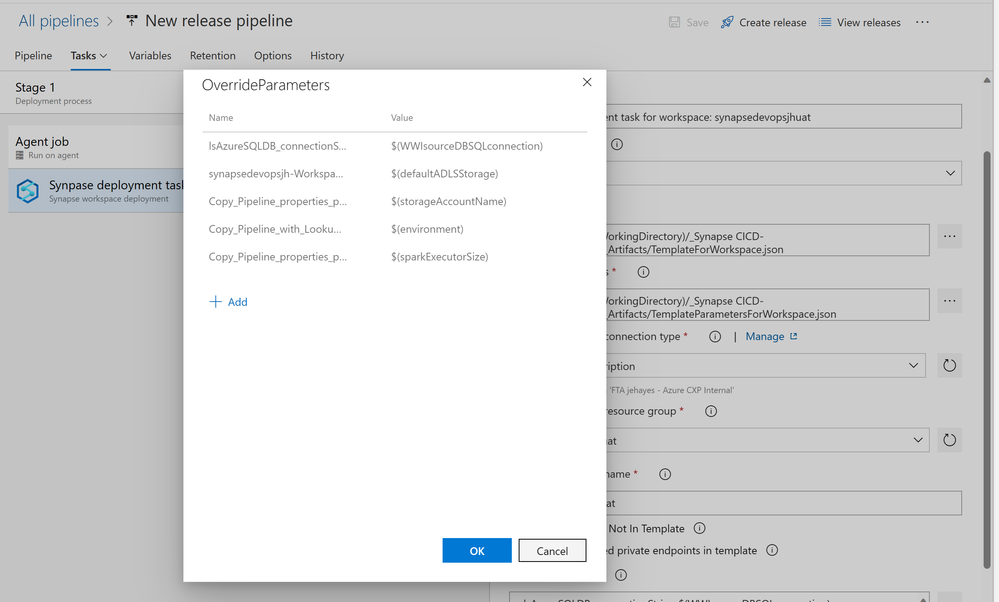This screenshot has width=999, height=602.
Task: Switch to the History tab
Action: pos(327,55)
